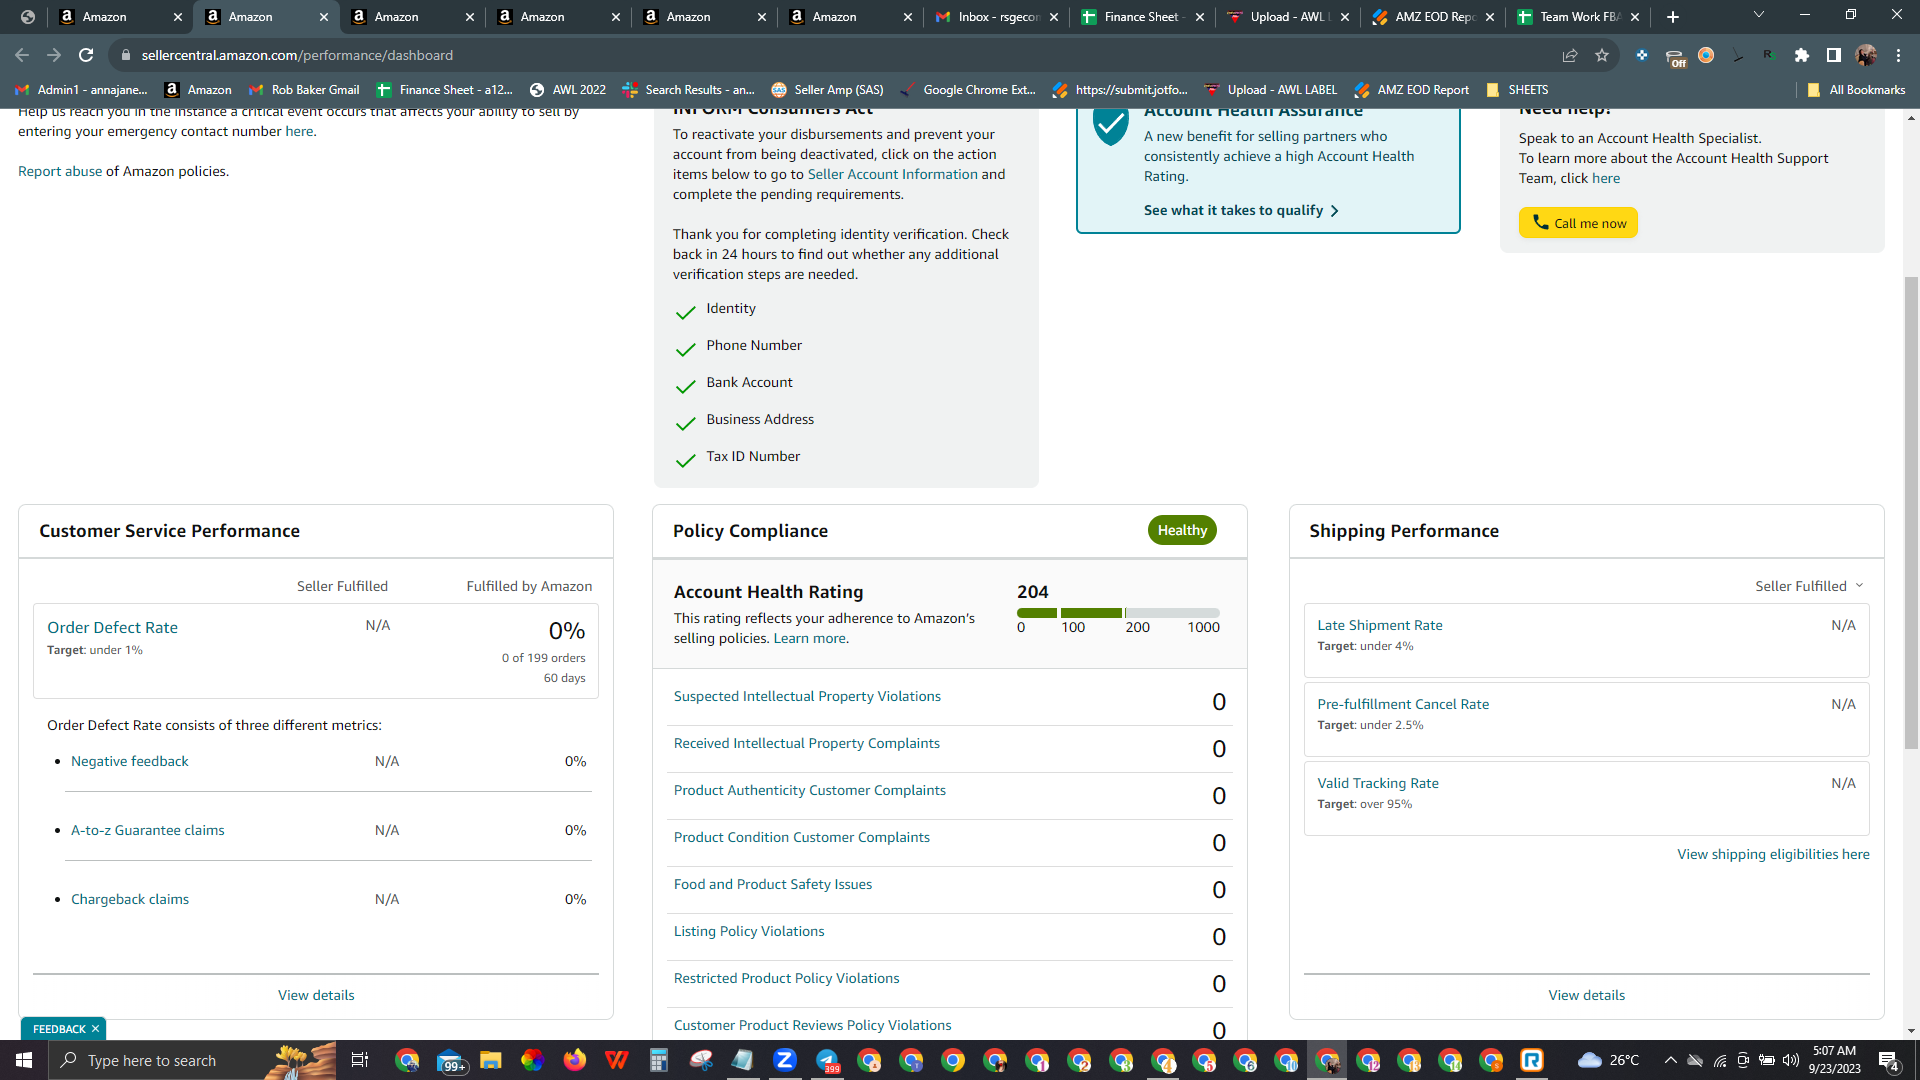This screenshot has width=1920, height=1080.
Task: Open the SHEETS bookmark folder
Action: coord(1517,90)
